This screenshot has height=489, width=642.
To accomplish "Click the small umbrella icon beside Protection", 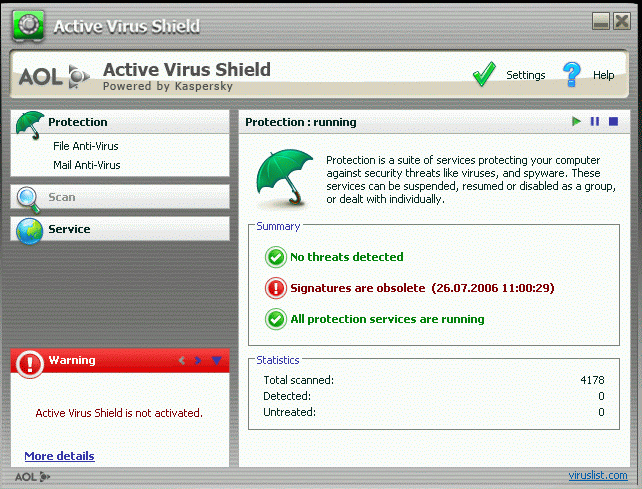I will click(x=29, y=125).
